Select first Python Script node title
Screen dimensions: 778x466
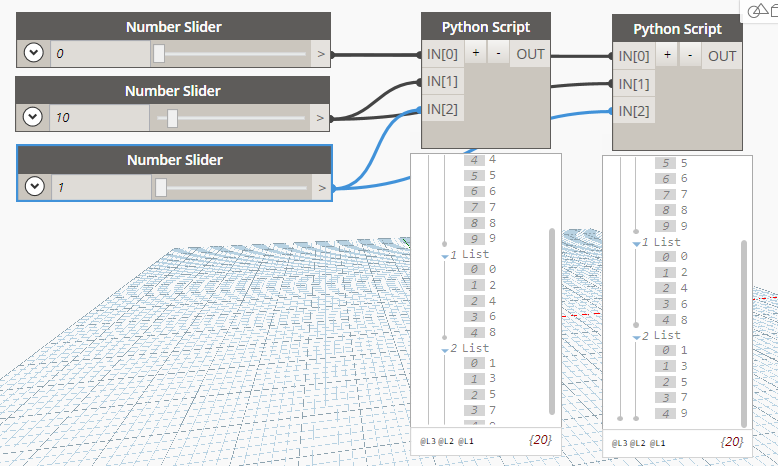486,27
